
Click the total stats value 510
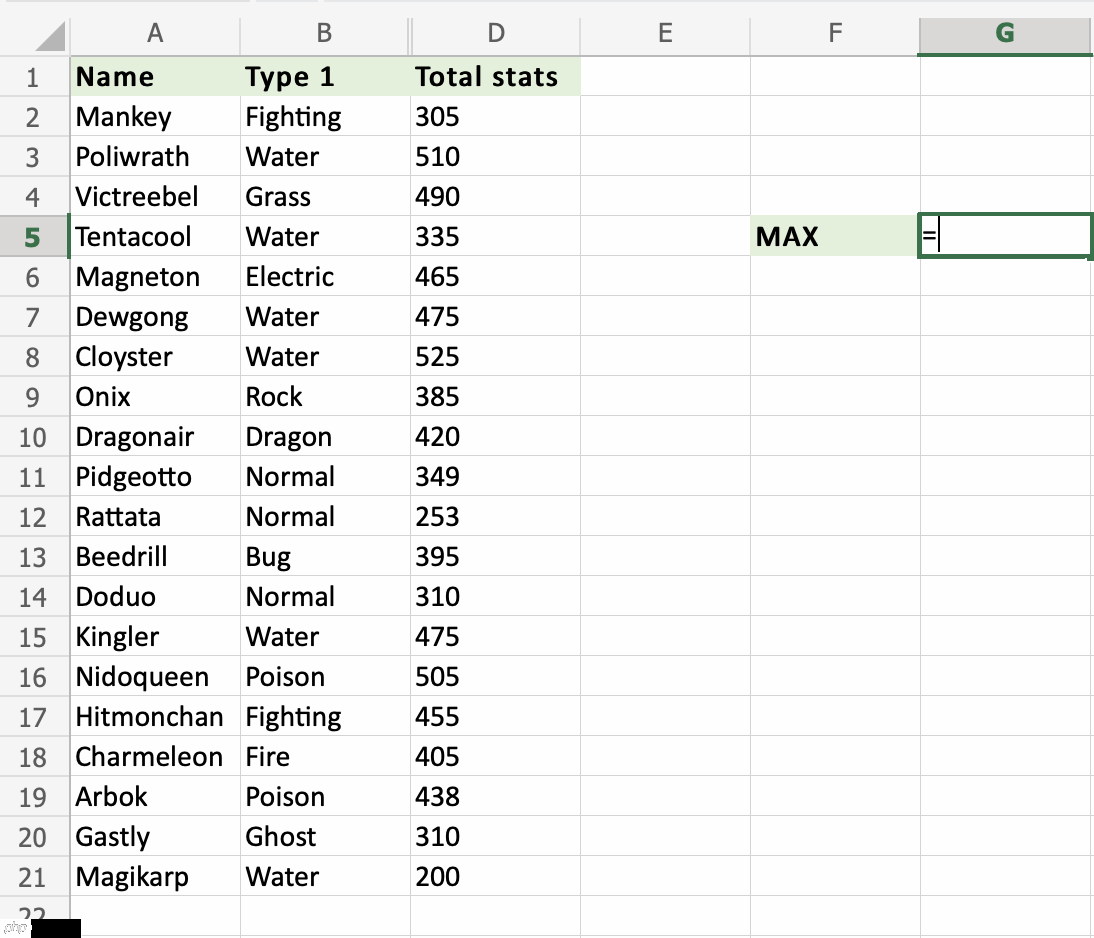coord(495,156)
